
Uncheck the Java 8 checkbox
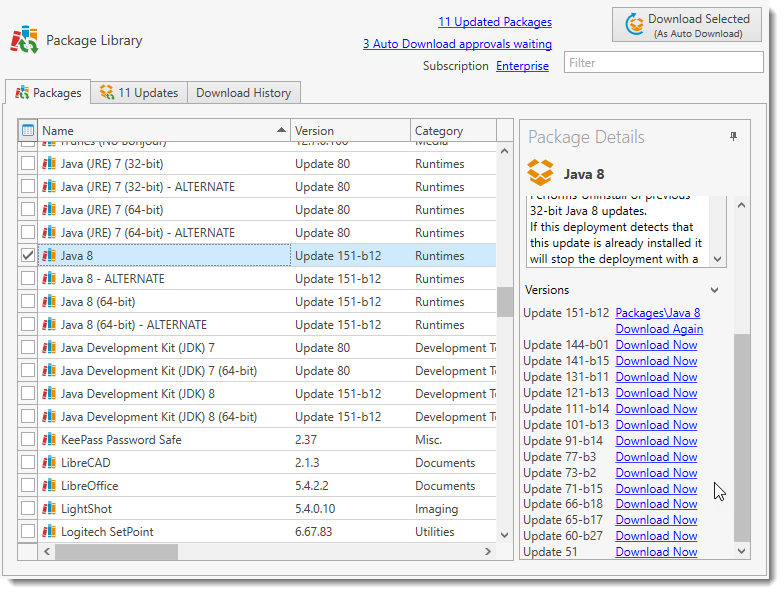tap(28, 256)
